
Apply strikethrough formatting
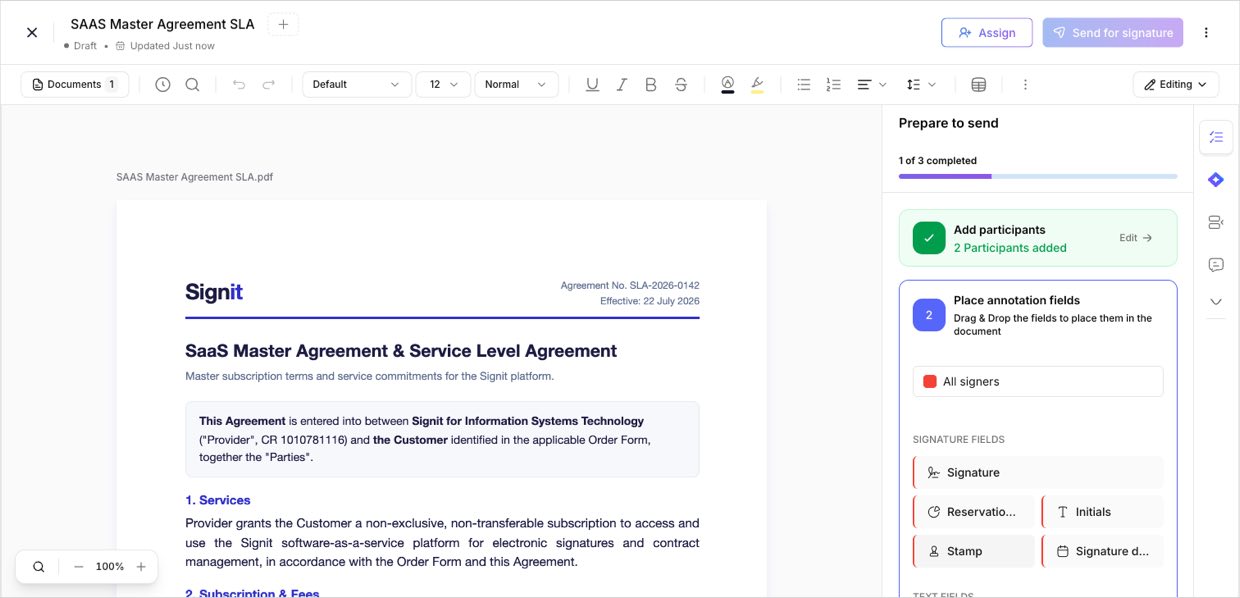click(681, 84)
